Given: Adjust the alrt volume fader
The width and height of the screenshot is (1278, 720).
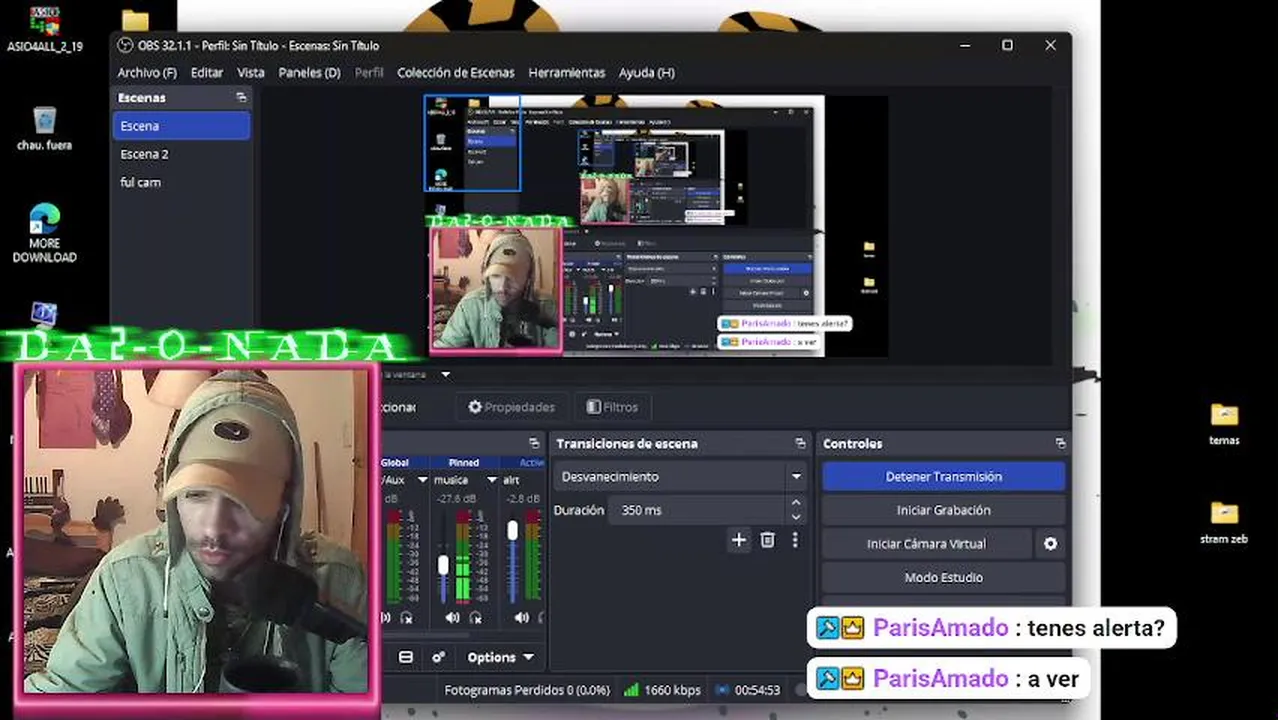Looking at the screenshot, I should [x=513, y=531].
